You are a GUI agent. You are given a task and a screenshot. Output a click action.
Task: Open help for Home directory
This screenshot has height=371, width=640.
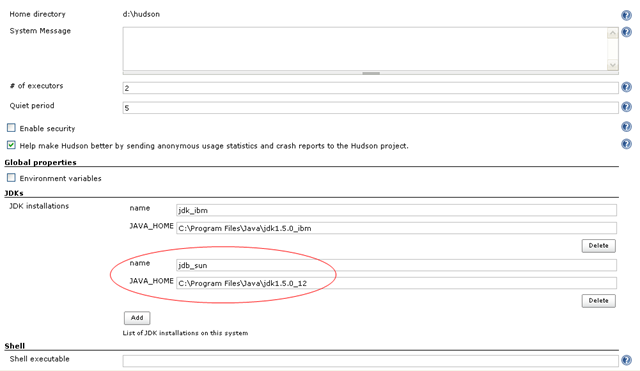click(x=626, y=15)
